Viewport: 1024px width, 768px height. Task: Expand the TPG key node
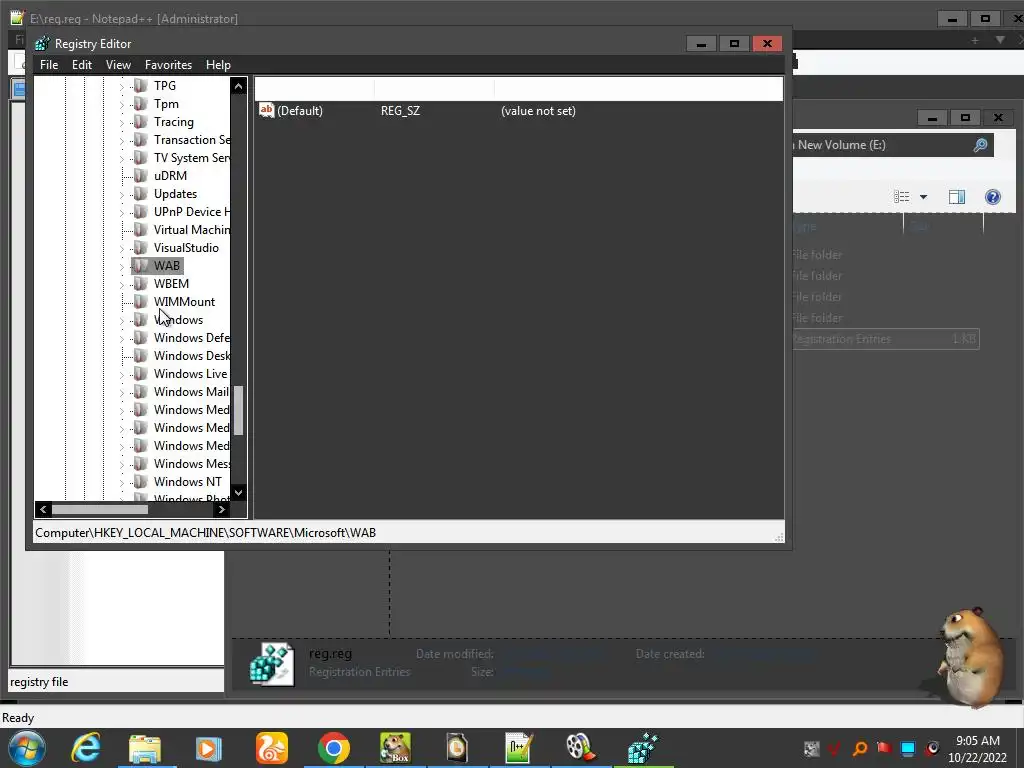(121, 86)
